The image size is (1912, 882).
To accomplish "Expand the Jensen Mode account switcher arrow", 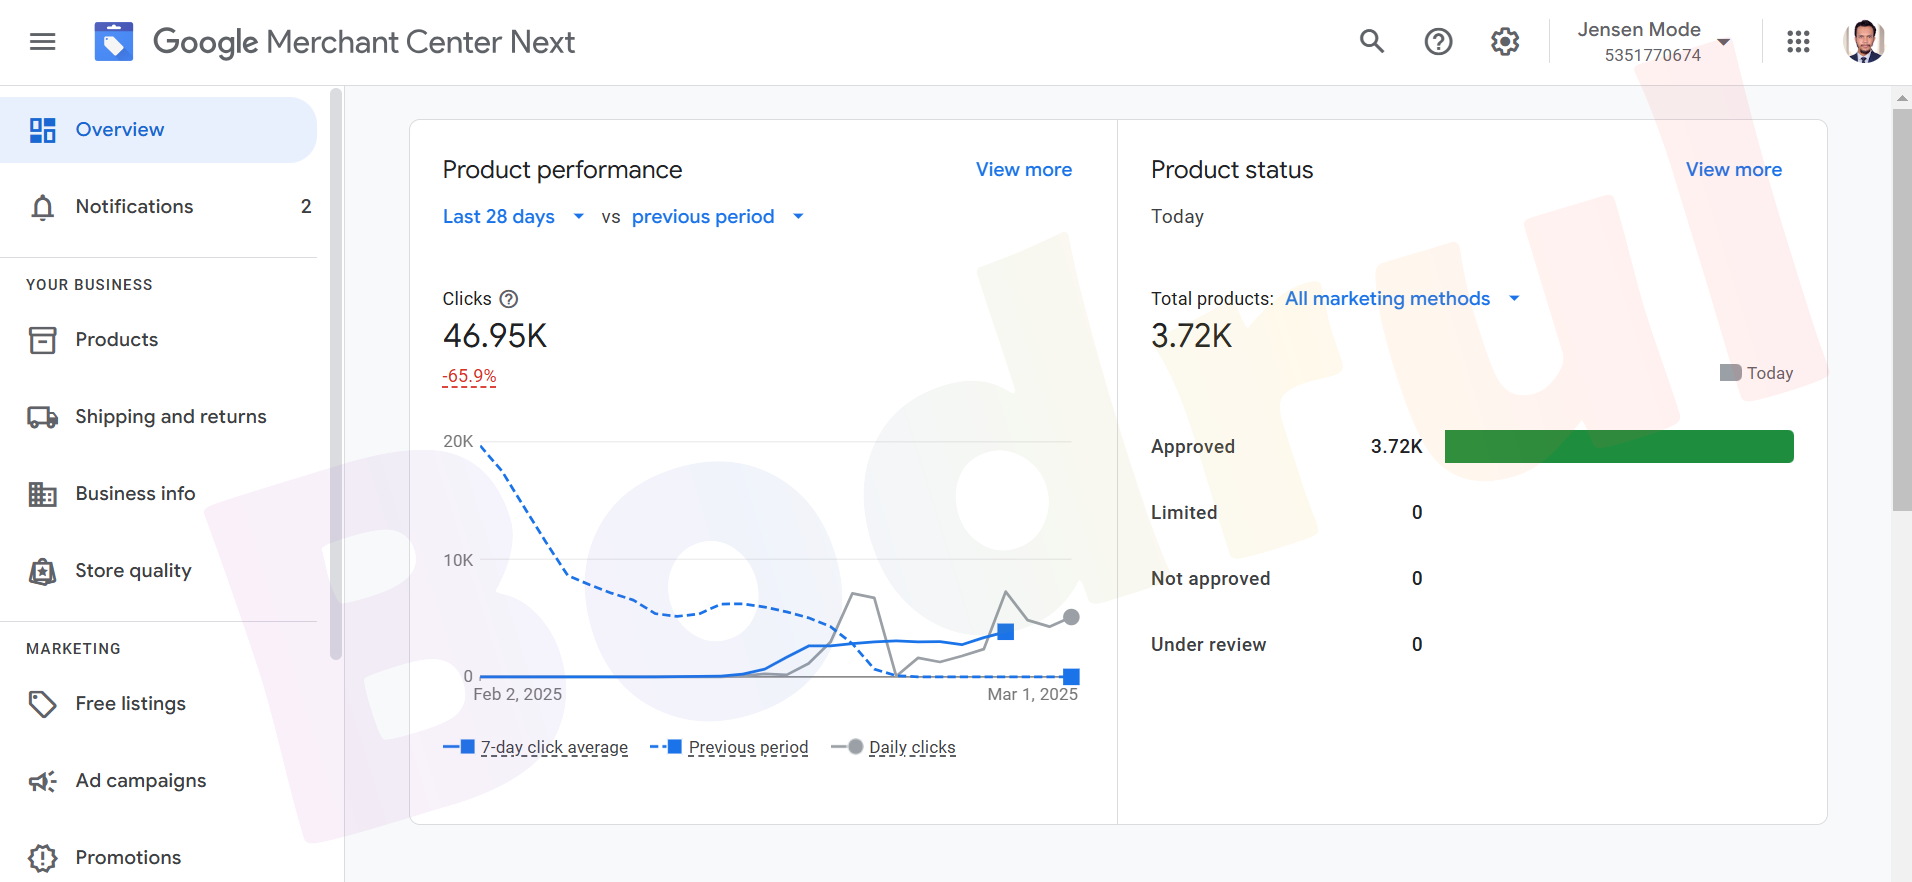I will point(1724,42).
